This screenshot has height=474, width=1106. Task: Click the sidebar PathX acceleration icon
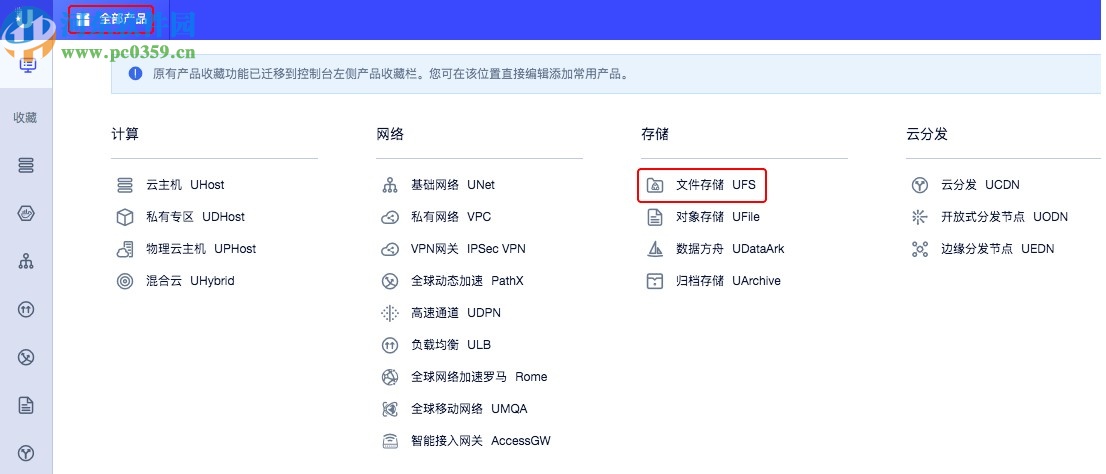26,358
